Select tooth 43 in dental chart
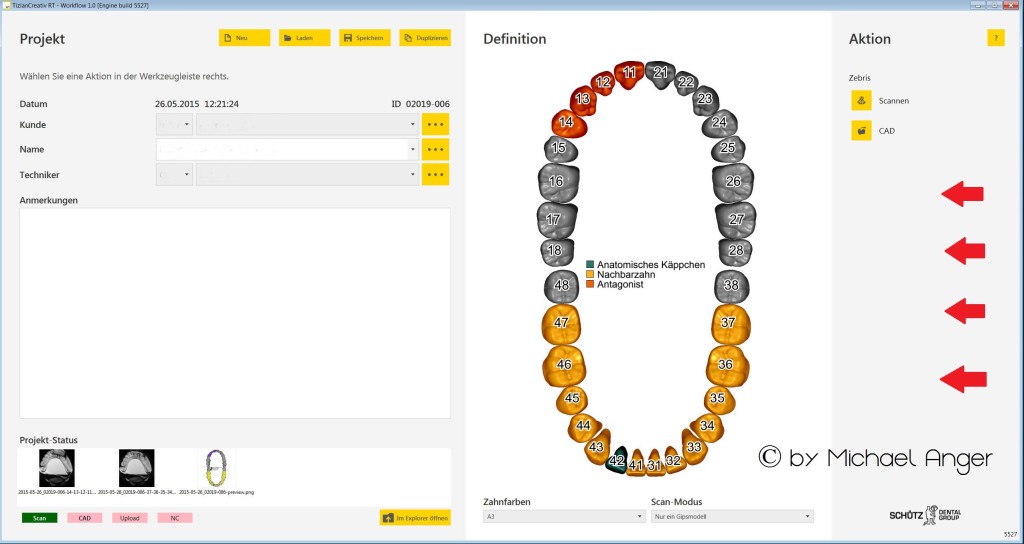Viewport: 1024px width, 544px height. click(597, 446)
